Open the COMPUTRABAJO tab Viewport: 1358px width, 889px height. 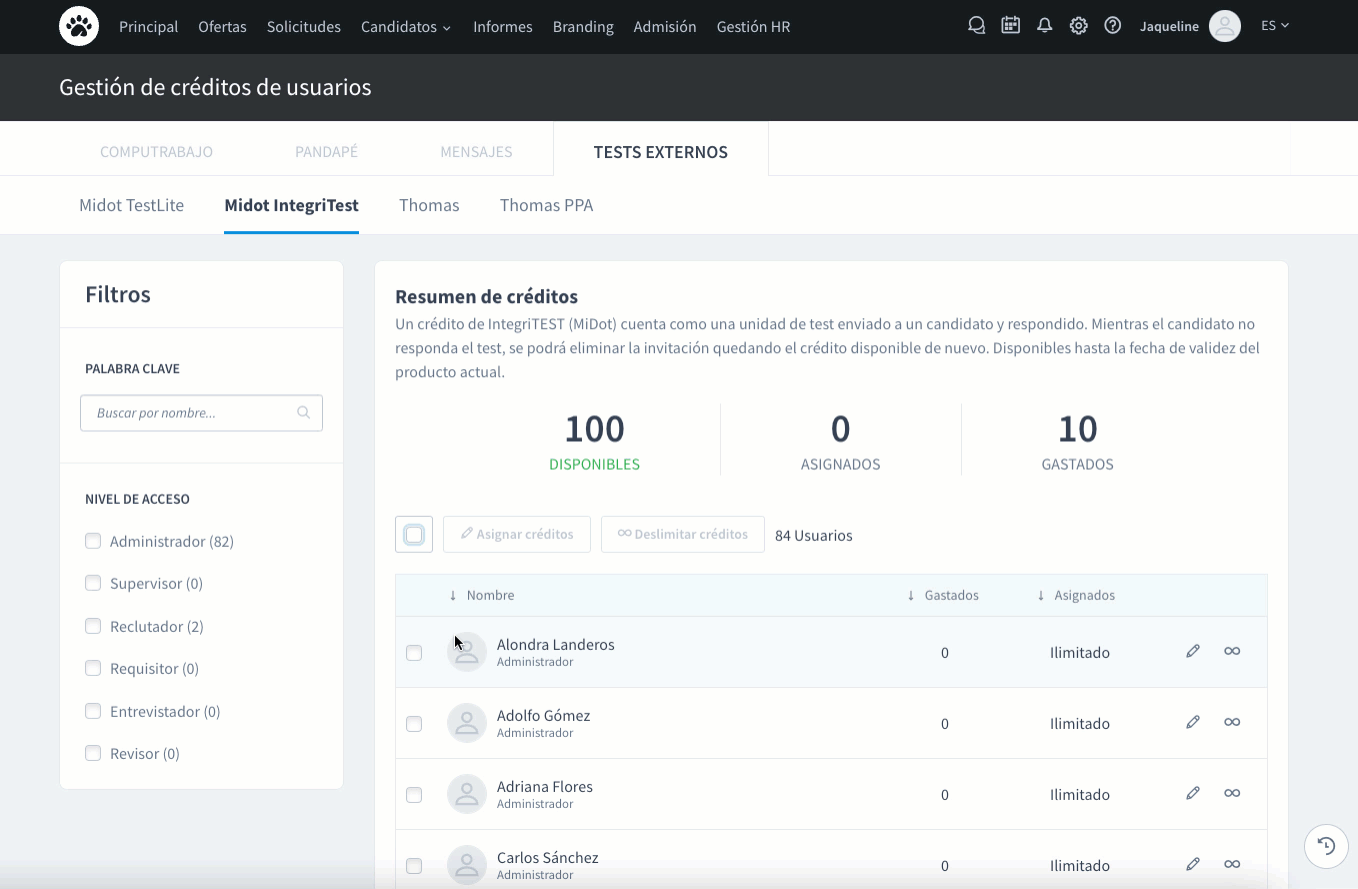(x=156, y=152)
